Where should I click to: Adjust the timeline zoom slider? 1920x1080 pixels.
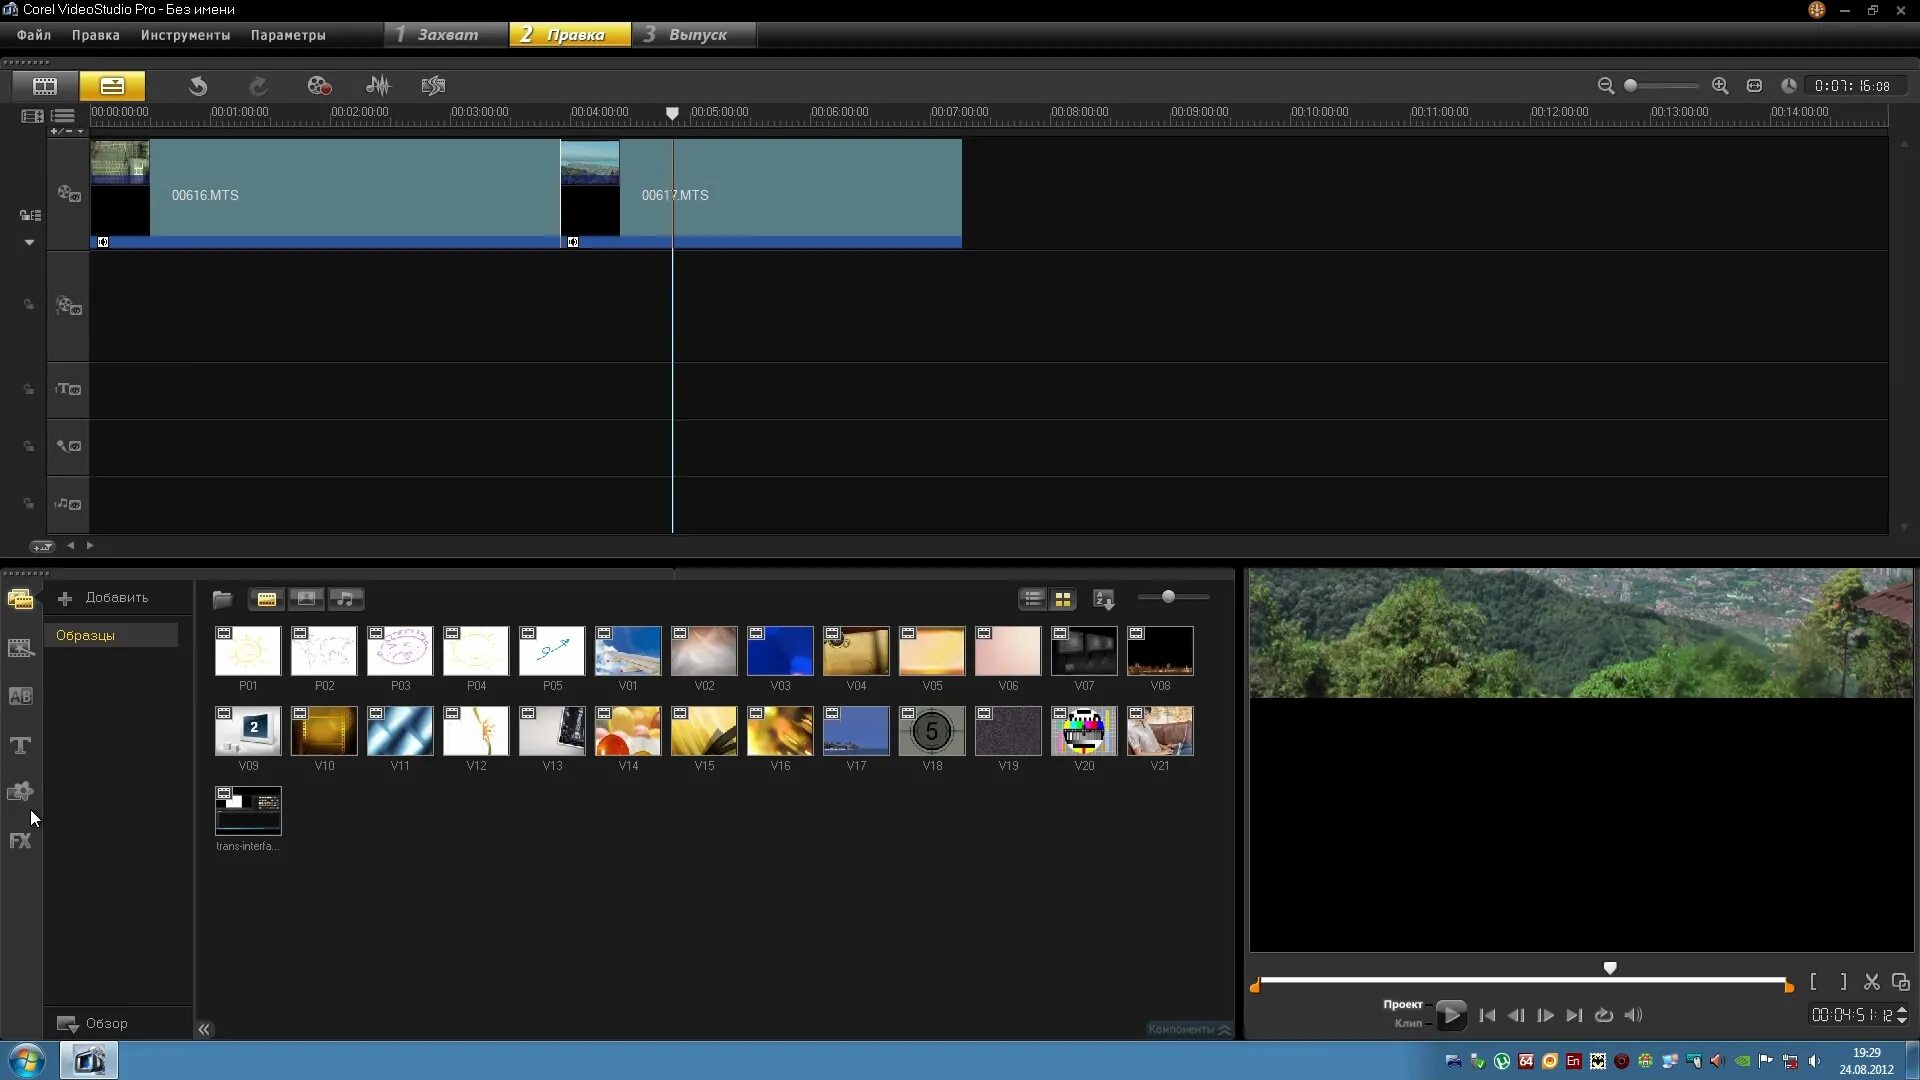tap(1631, 86)
